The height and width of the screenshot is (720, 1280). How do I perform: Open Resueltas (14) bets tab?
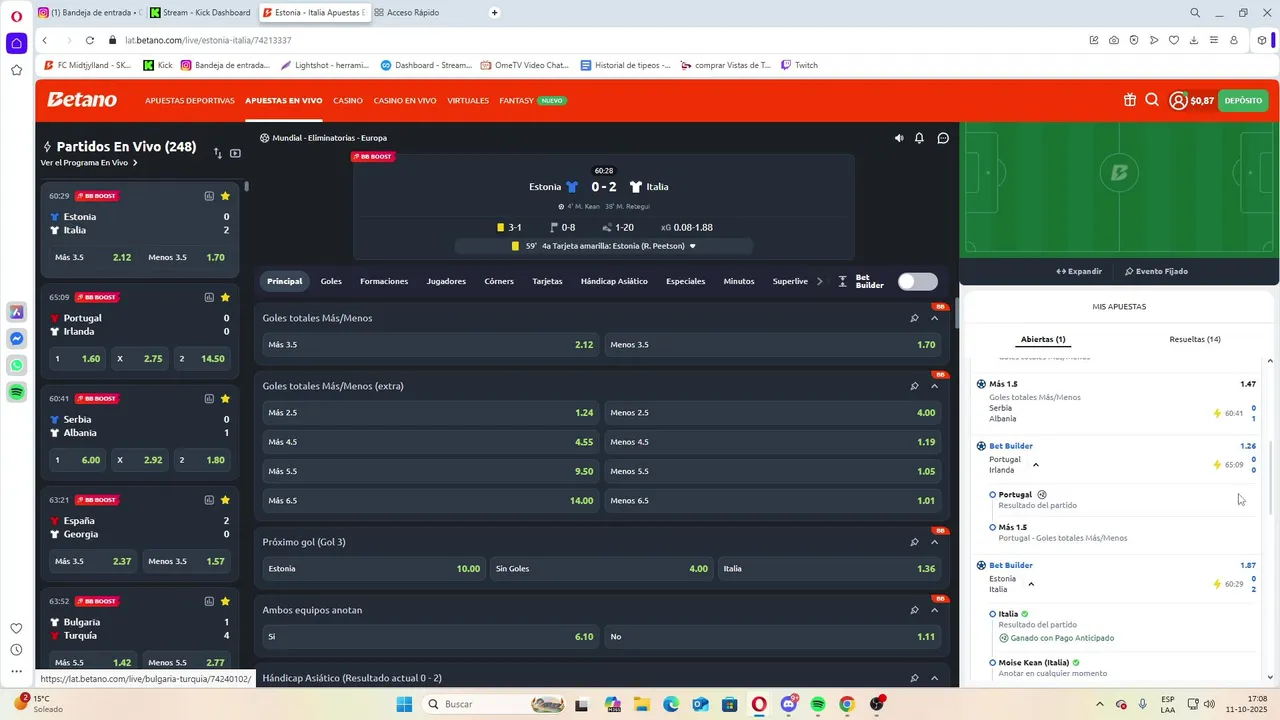tap(1195, 339)
